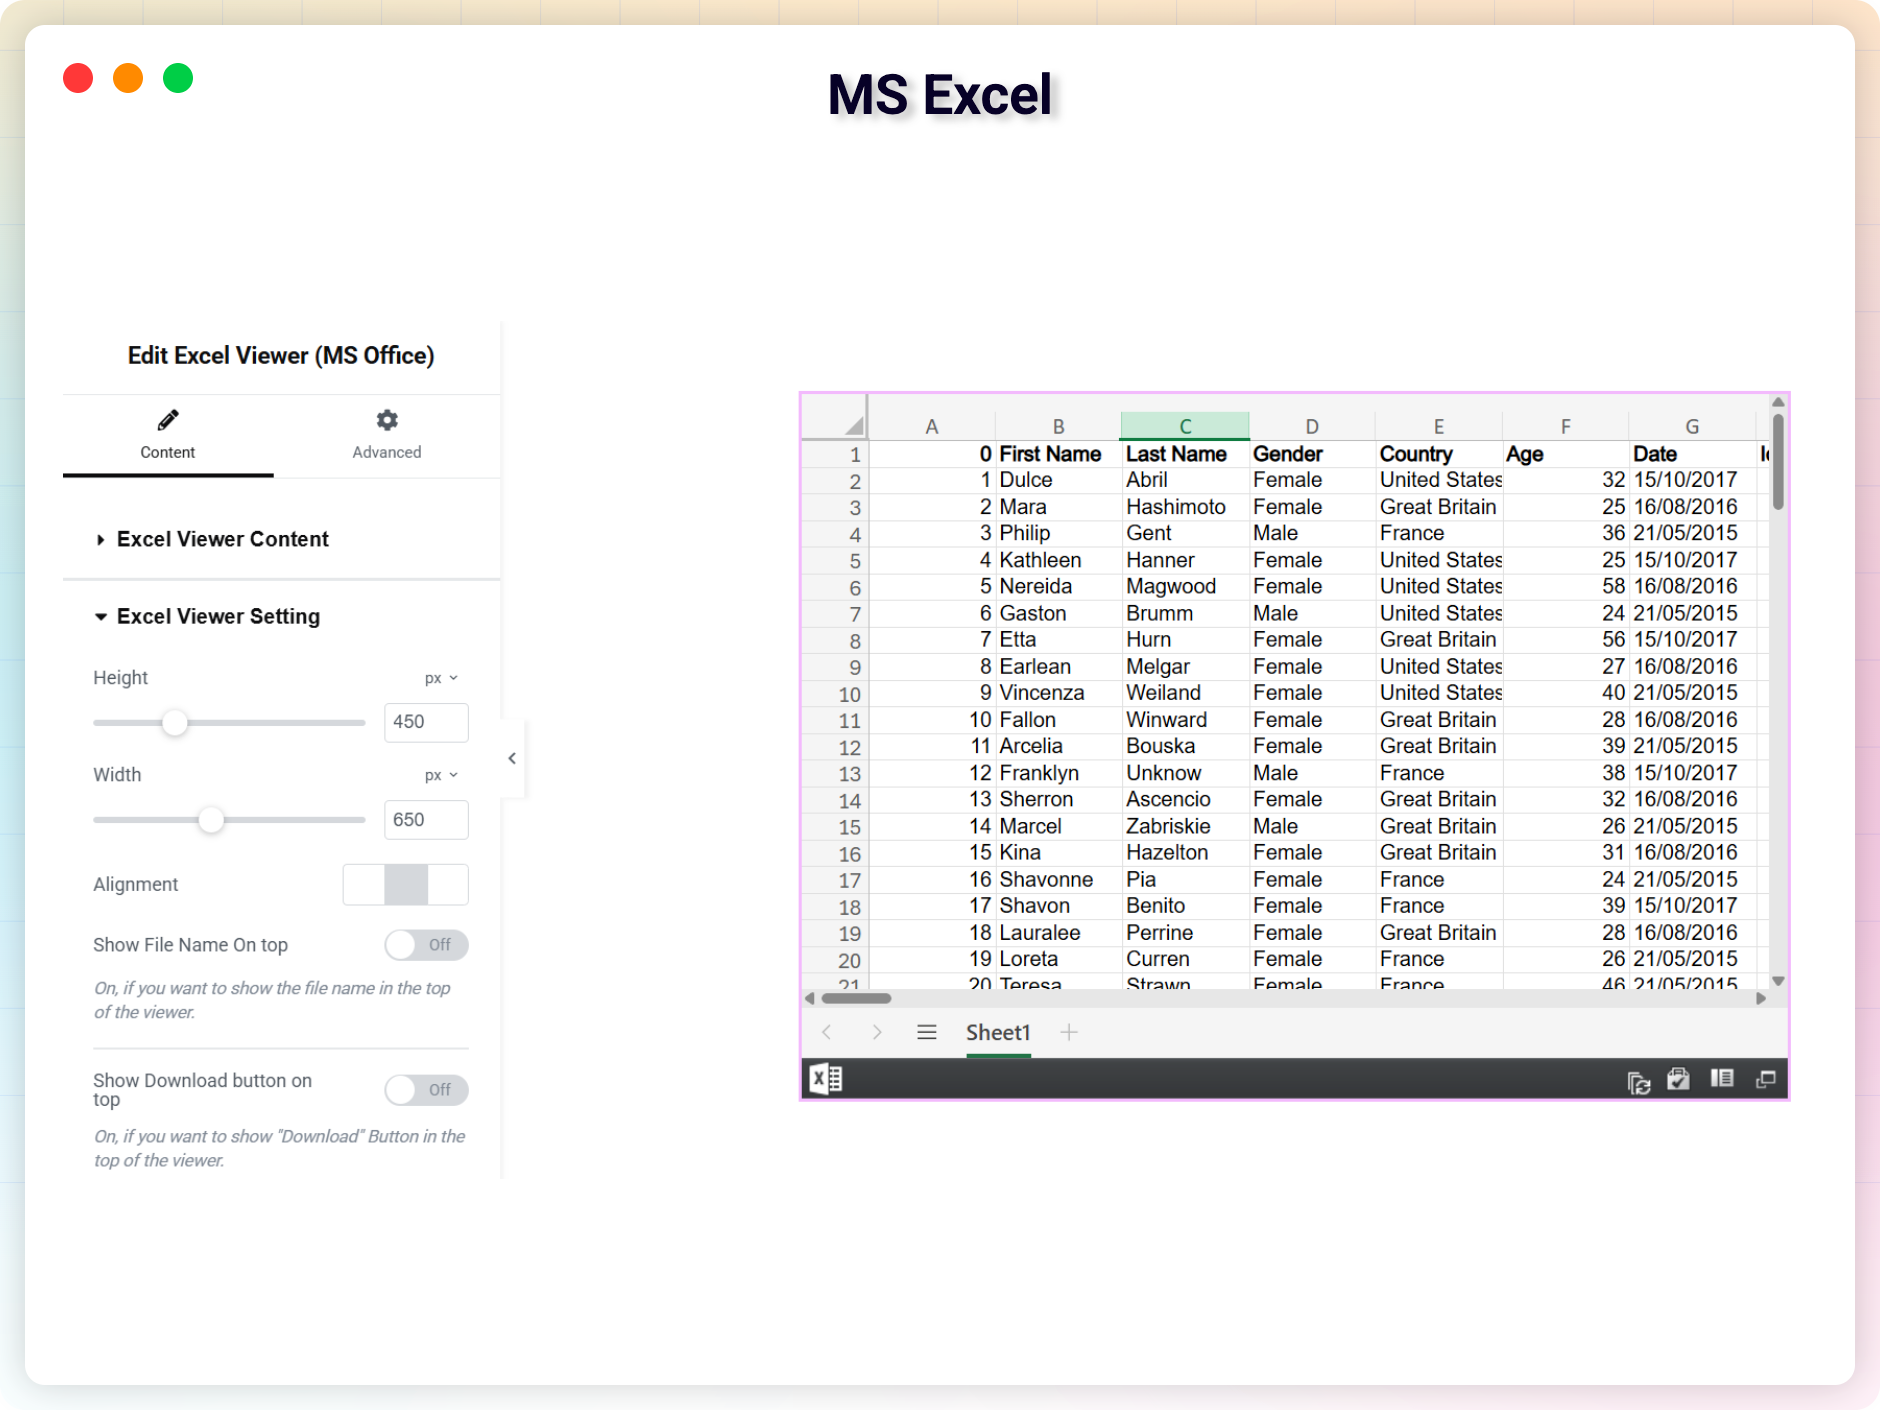Select the "Date" header cell
1880x1410 pixels.
pos(1692,454)
